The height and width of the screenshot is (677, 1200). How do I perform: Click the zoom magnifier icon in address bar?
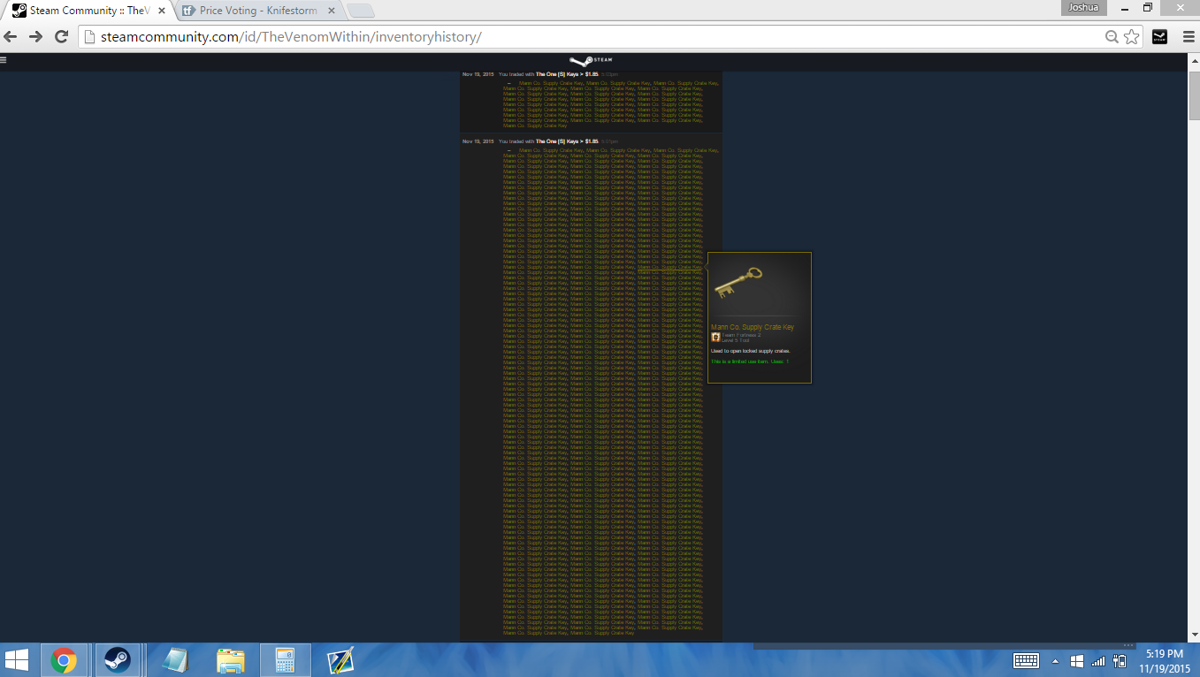[1111, 37]
